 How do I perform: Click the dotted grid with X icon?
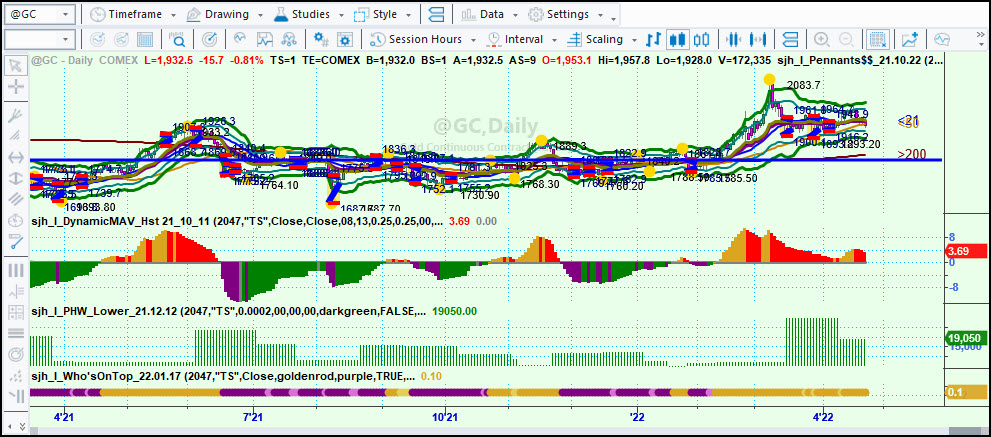[x=877, y=39]
